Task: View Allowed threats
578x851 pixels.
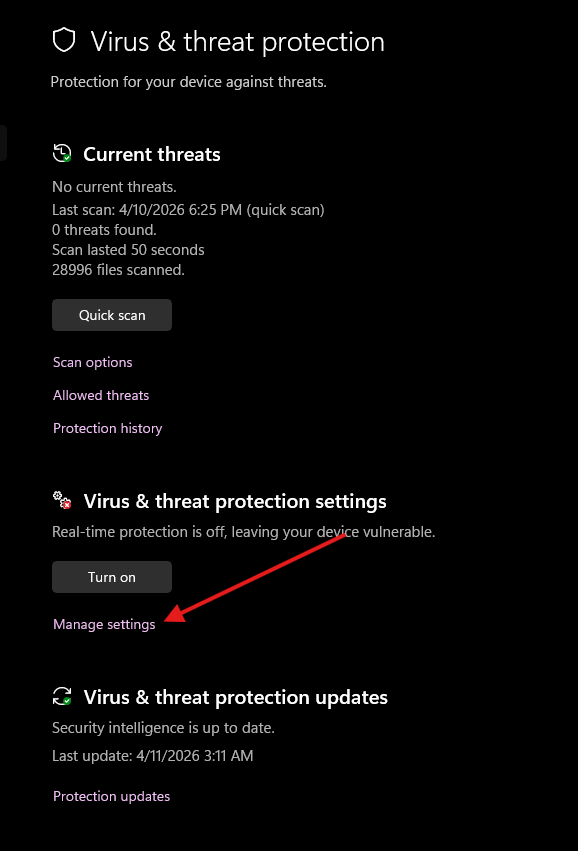Action: pos(100,395)
